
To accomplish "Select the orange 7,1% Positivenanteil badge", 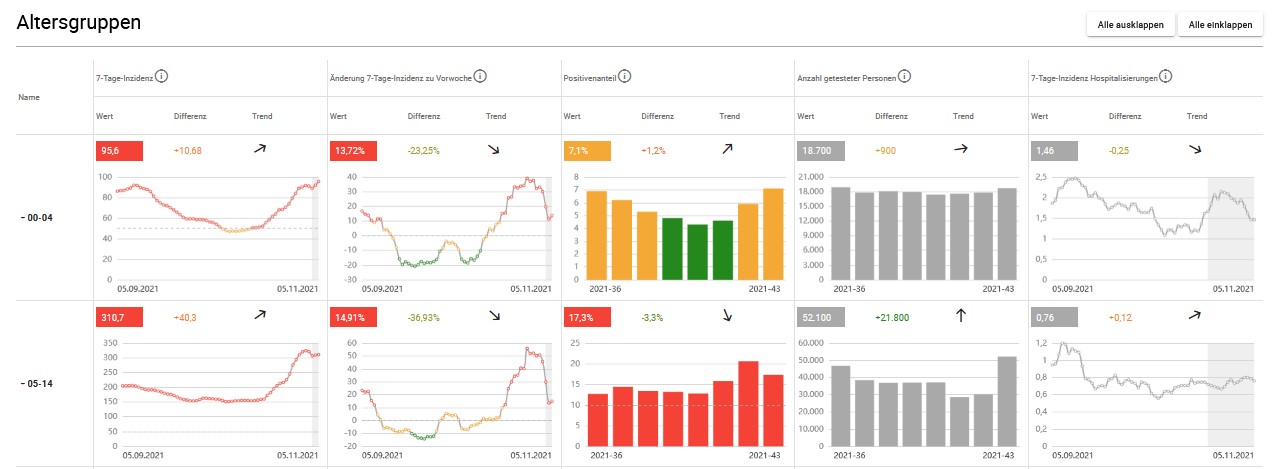I will [587, 150].
